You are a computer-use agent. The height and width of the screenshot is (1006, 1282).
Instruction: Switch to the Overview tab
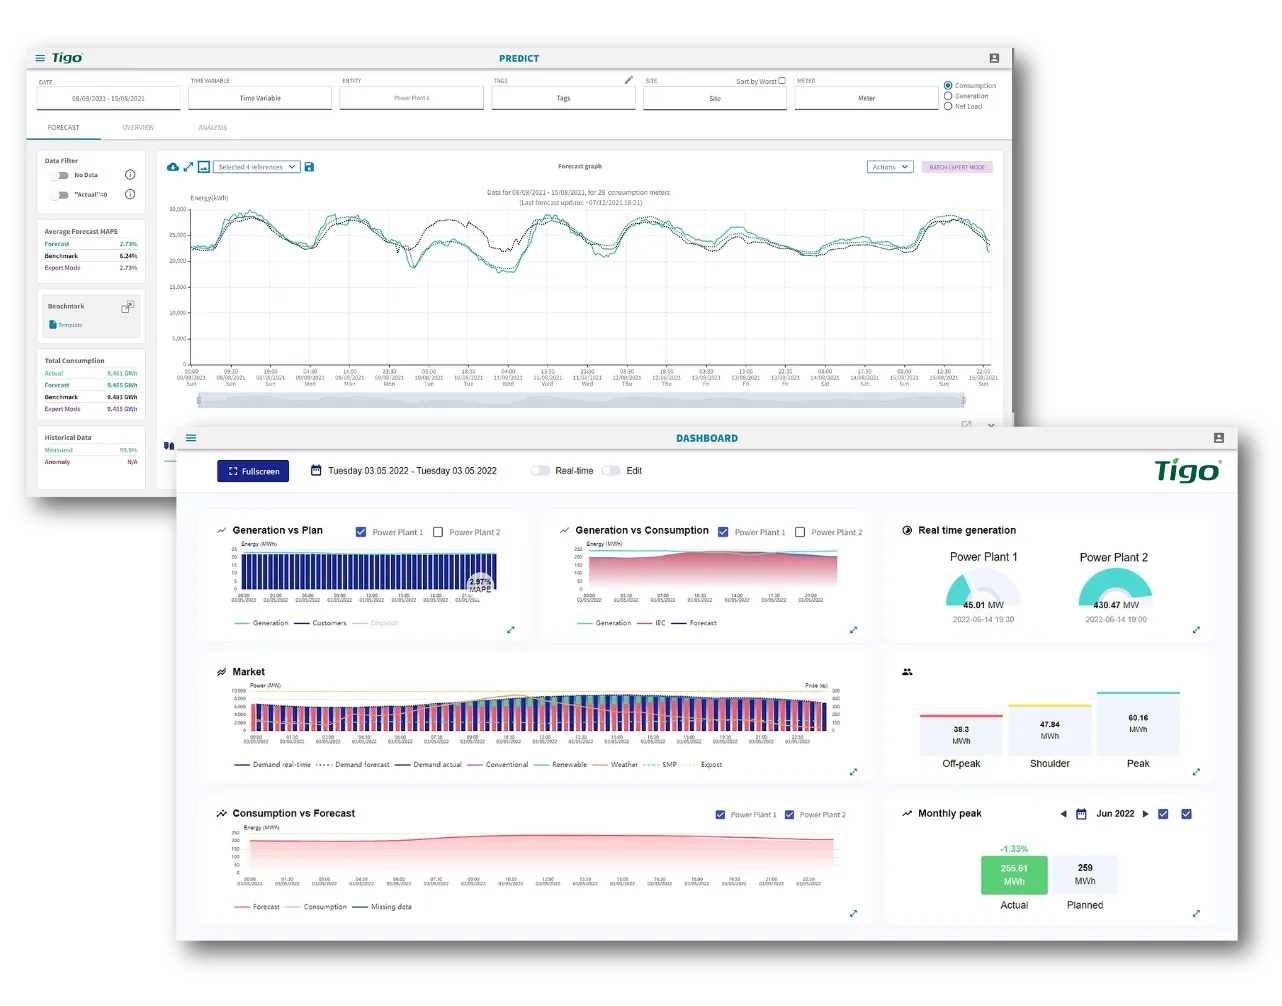138,128
